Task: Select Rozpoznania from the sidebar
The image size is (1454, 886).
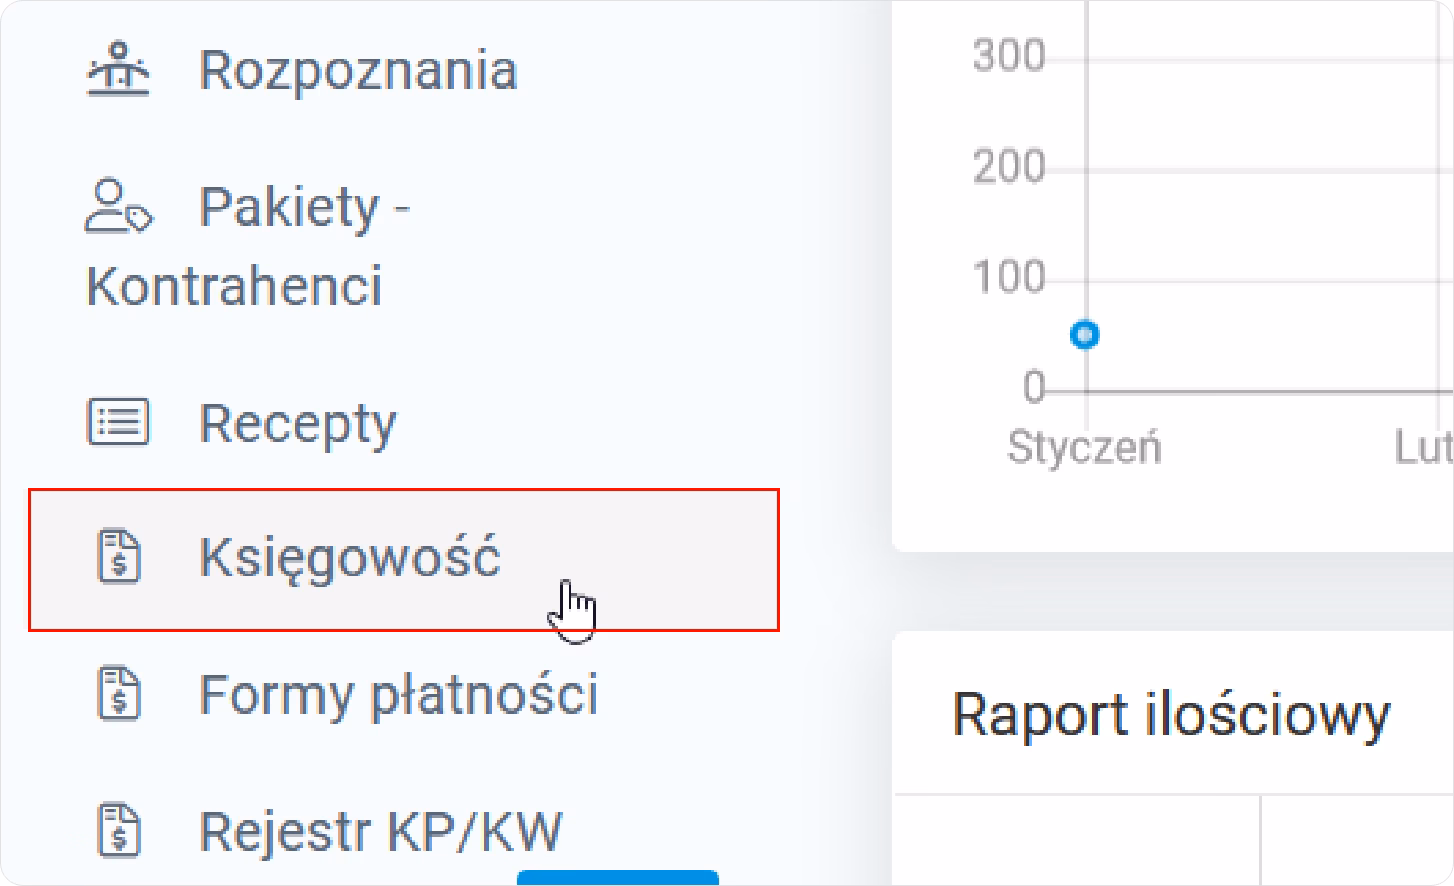Action: (358, 69)
